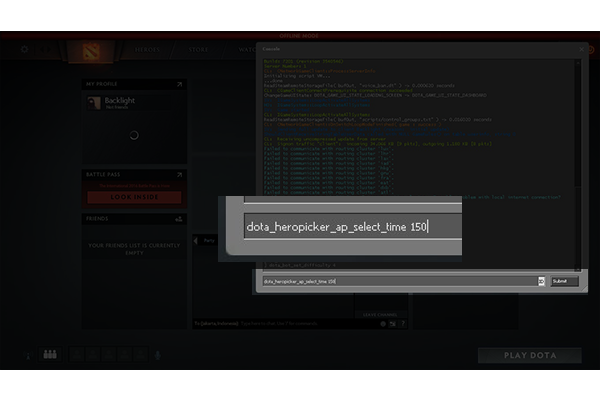600x400 pixels.
Task: Click the Console window title
Action: 271,49
